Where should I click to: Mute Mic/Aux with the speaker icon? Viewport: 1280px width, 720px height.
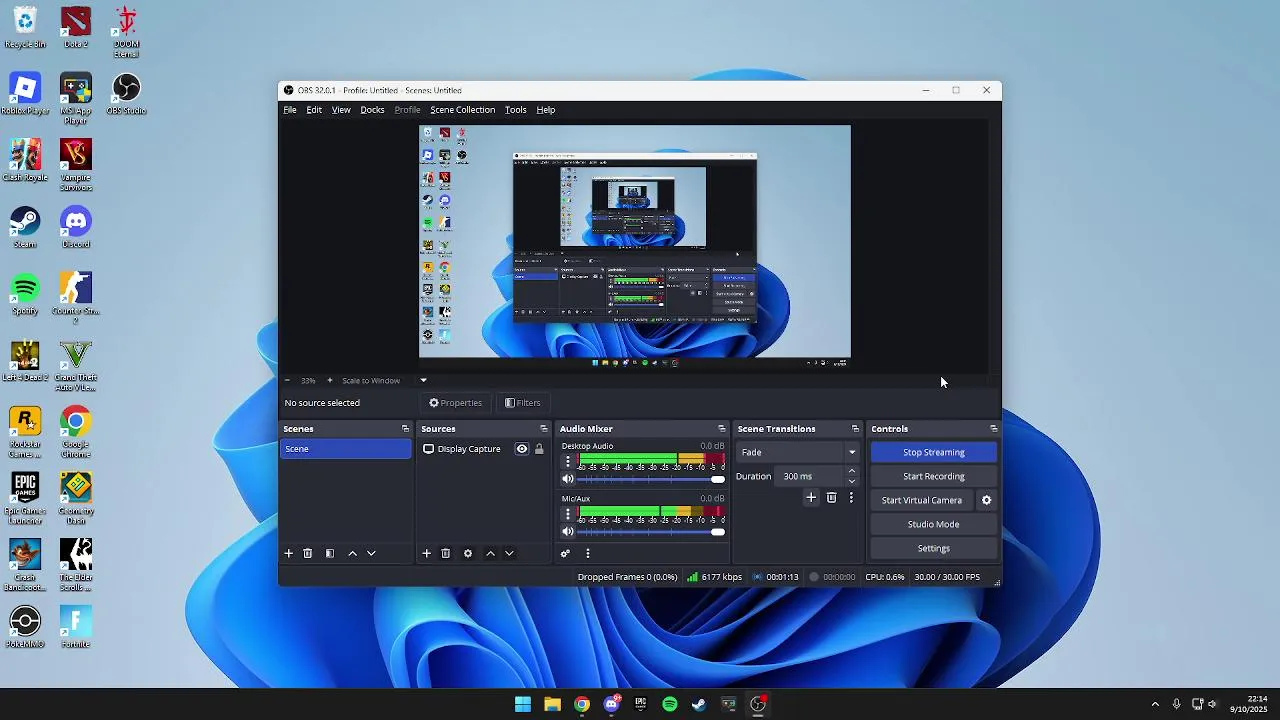567,531
